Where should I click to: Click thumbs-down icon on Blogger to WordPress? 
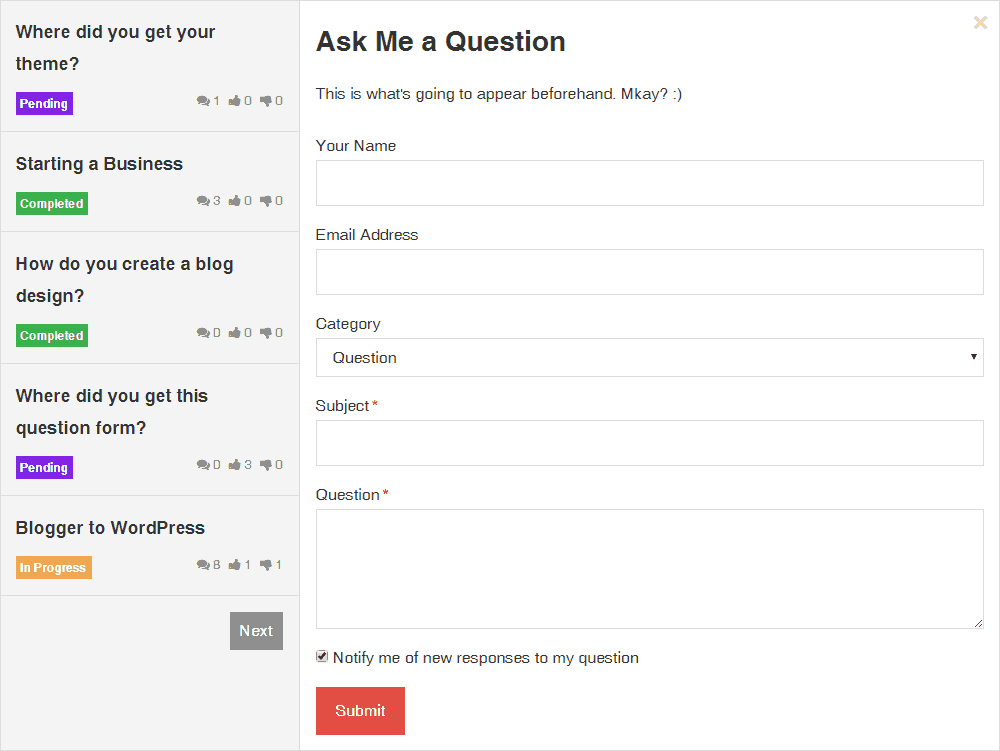(x=266, y=565)
